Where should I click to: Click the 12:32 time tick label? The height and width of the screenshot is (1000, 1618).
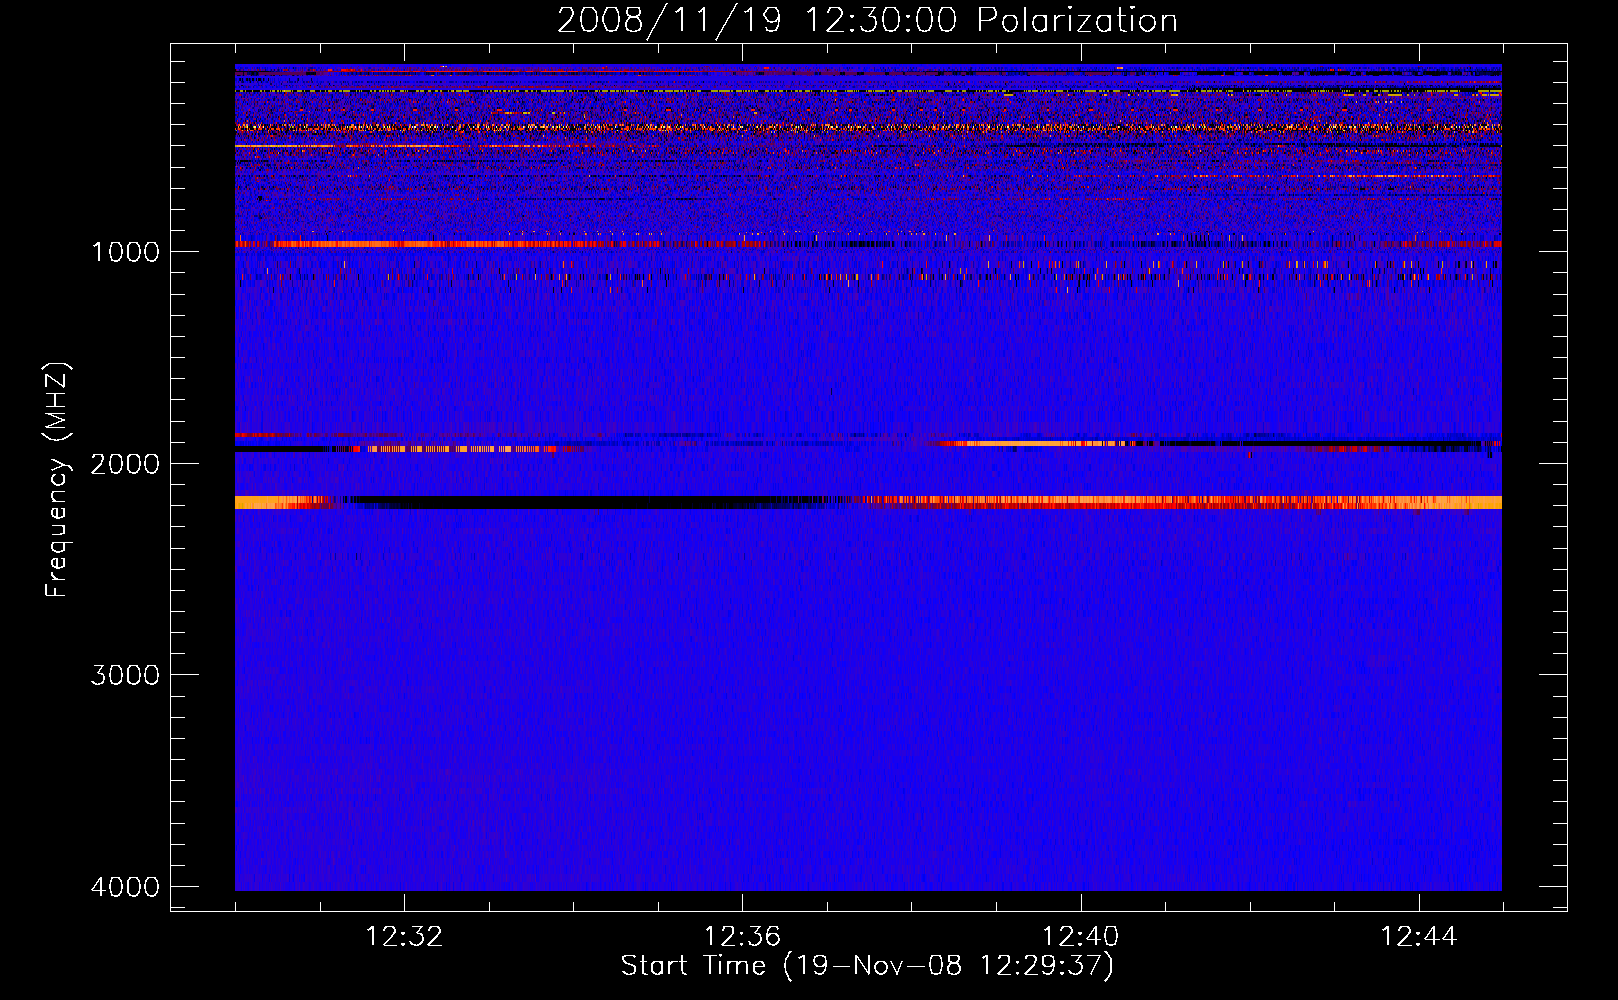point(404,937)
